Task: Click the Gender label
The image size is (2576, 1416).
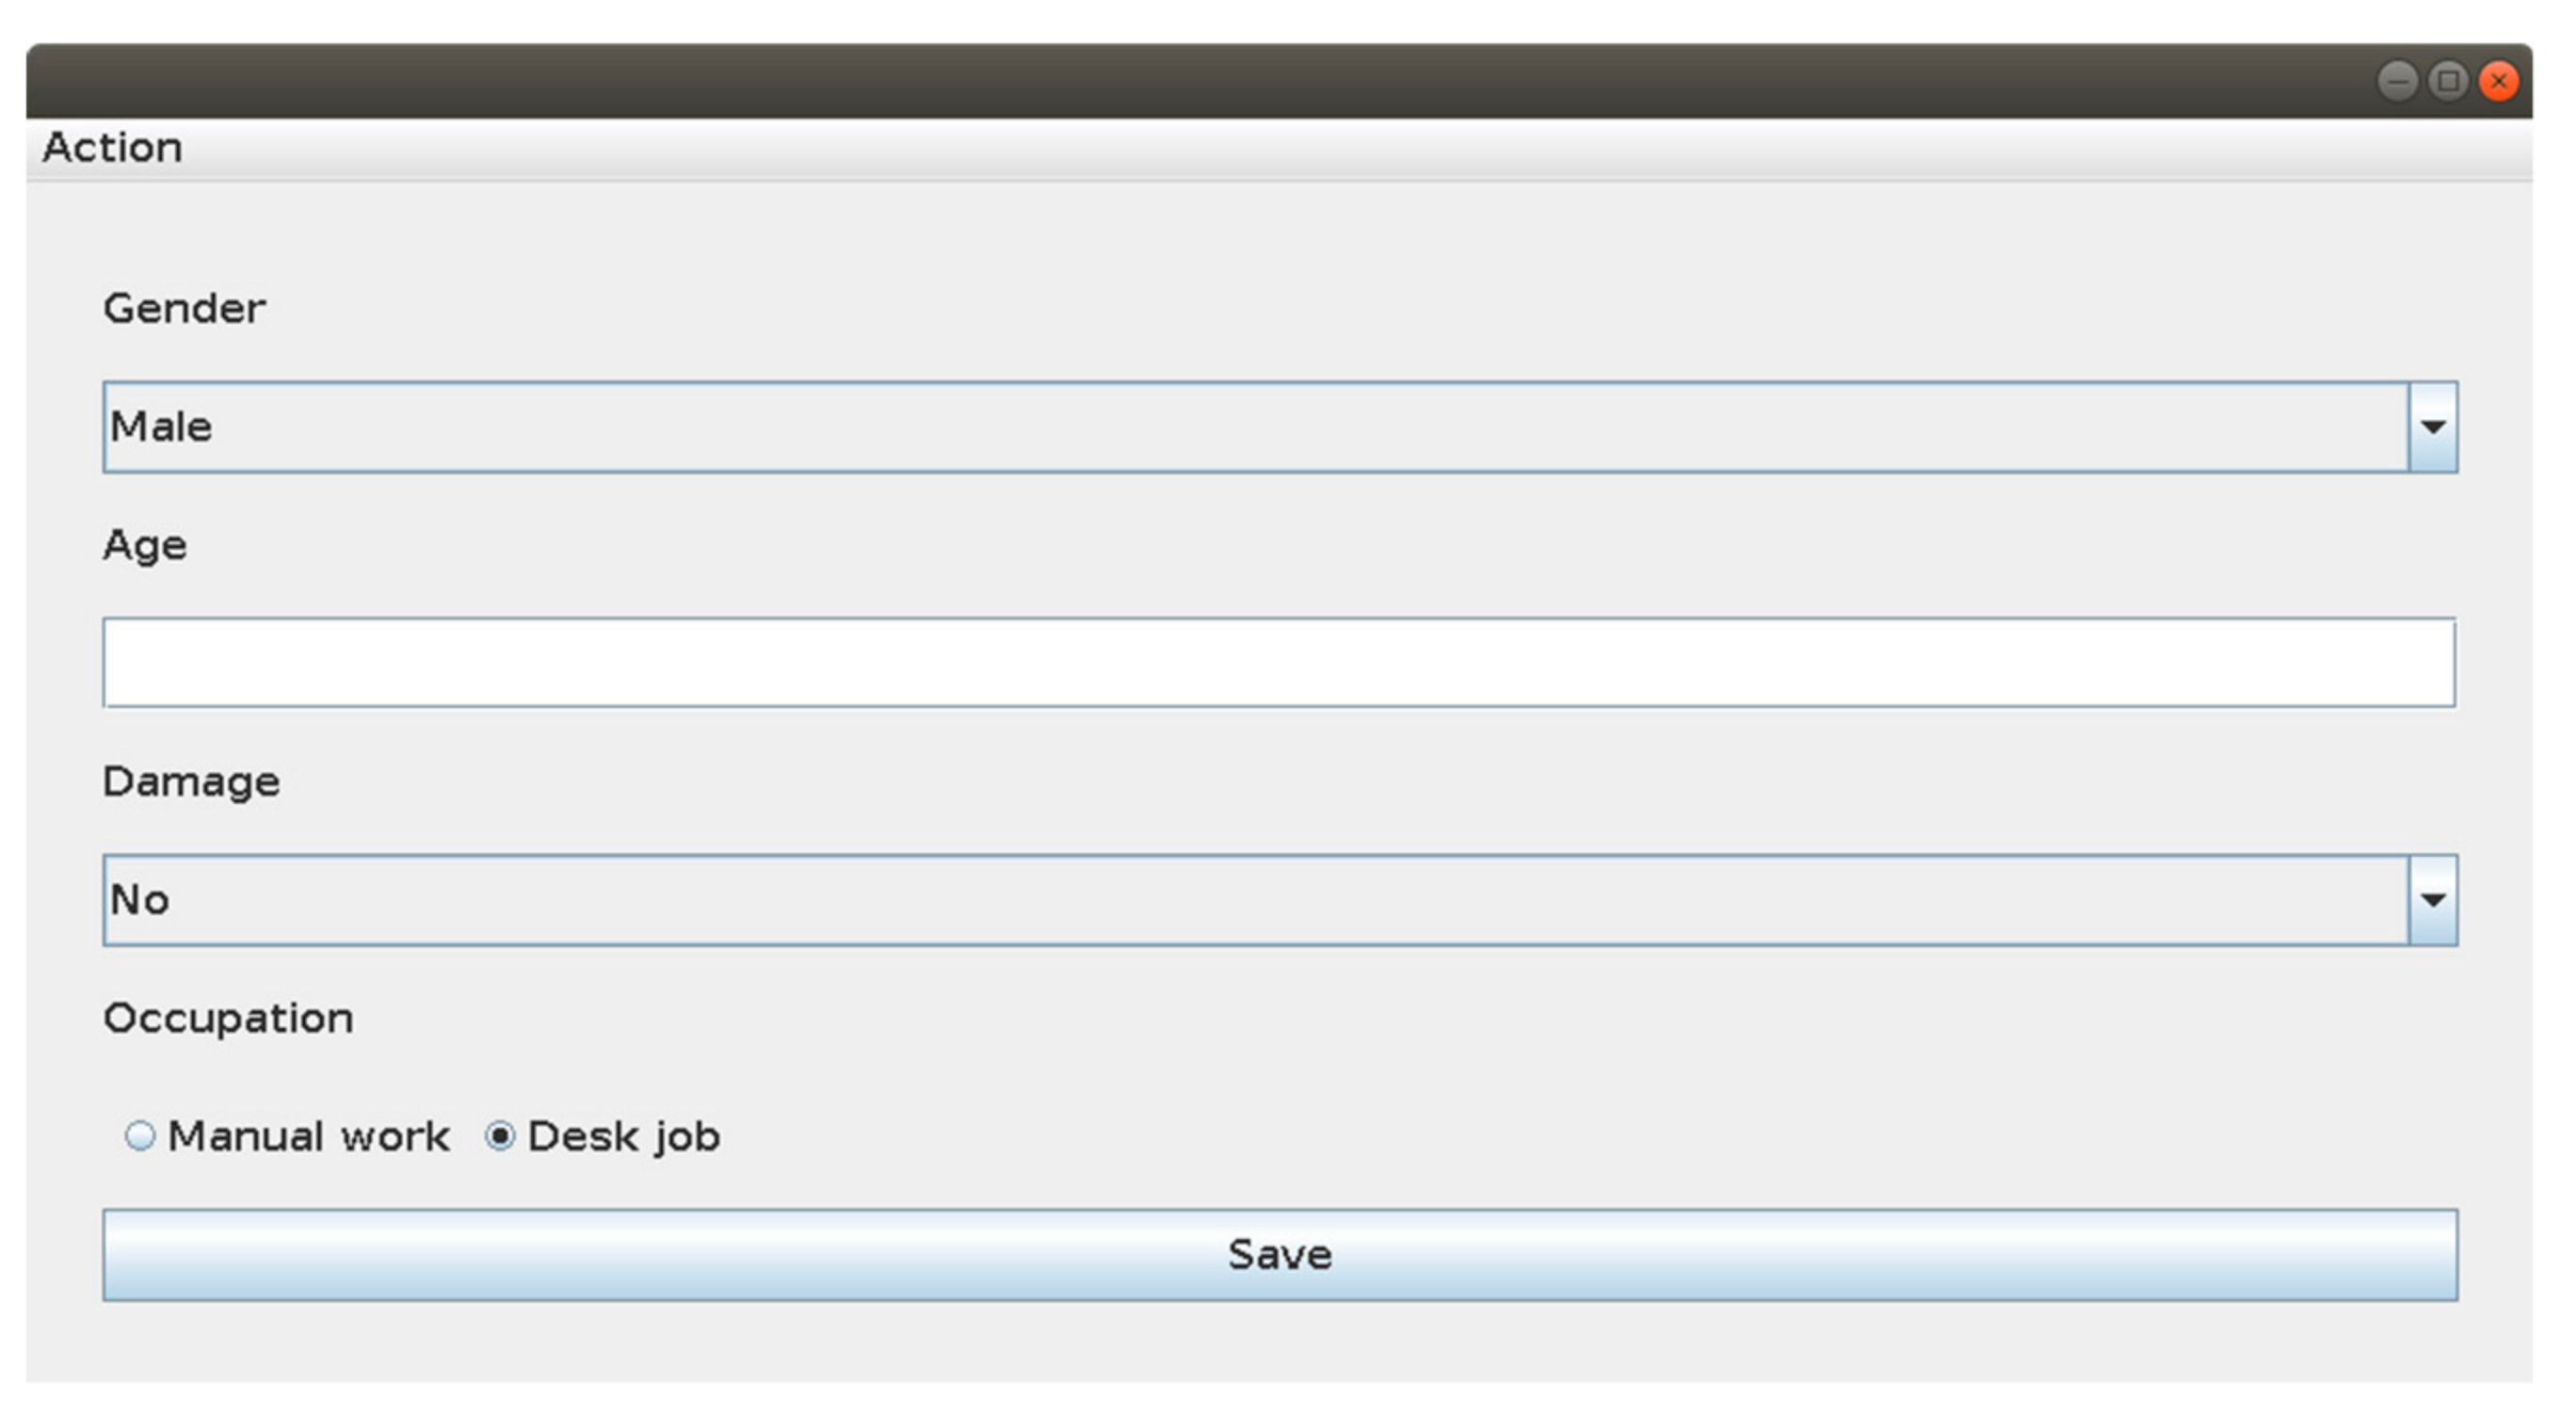Action: click(x=184, y=308)
